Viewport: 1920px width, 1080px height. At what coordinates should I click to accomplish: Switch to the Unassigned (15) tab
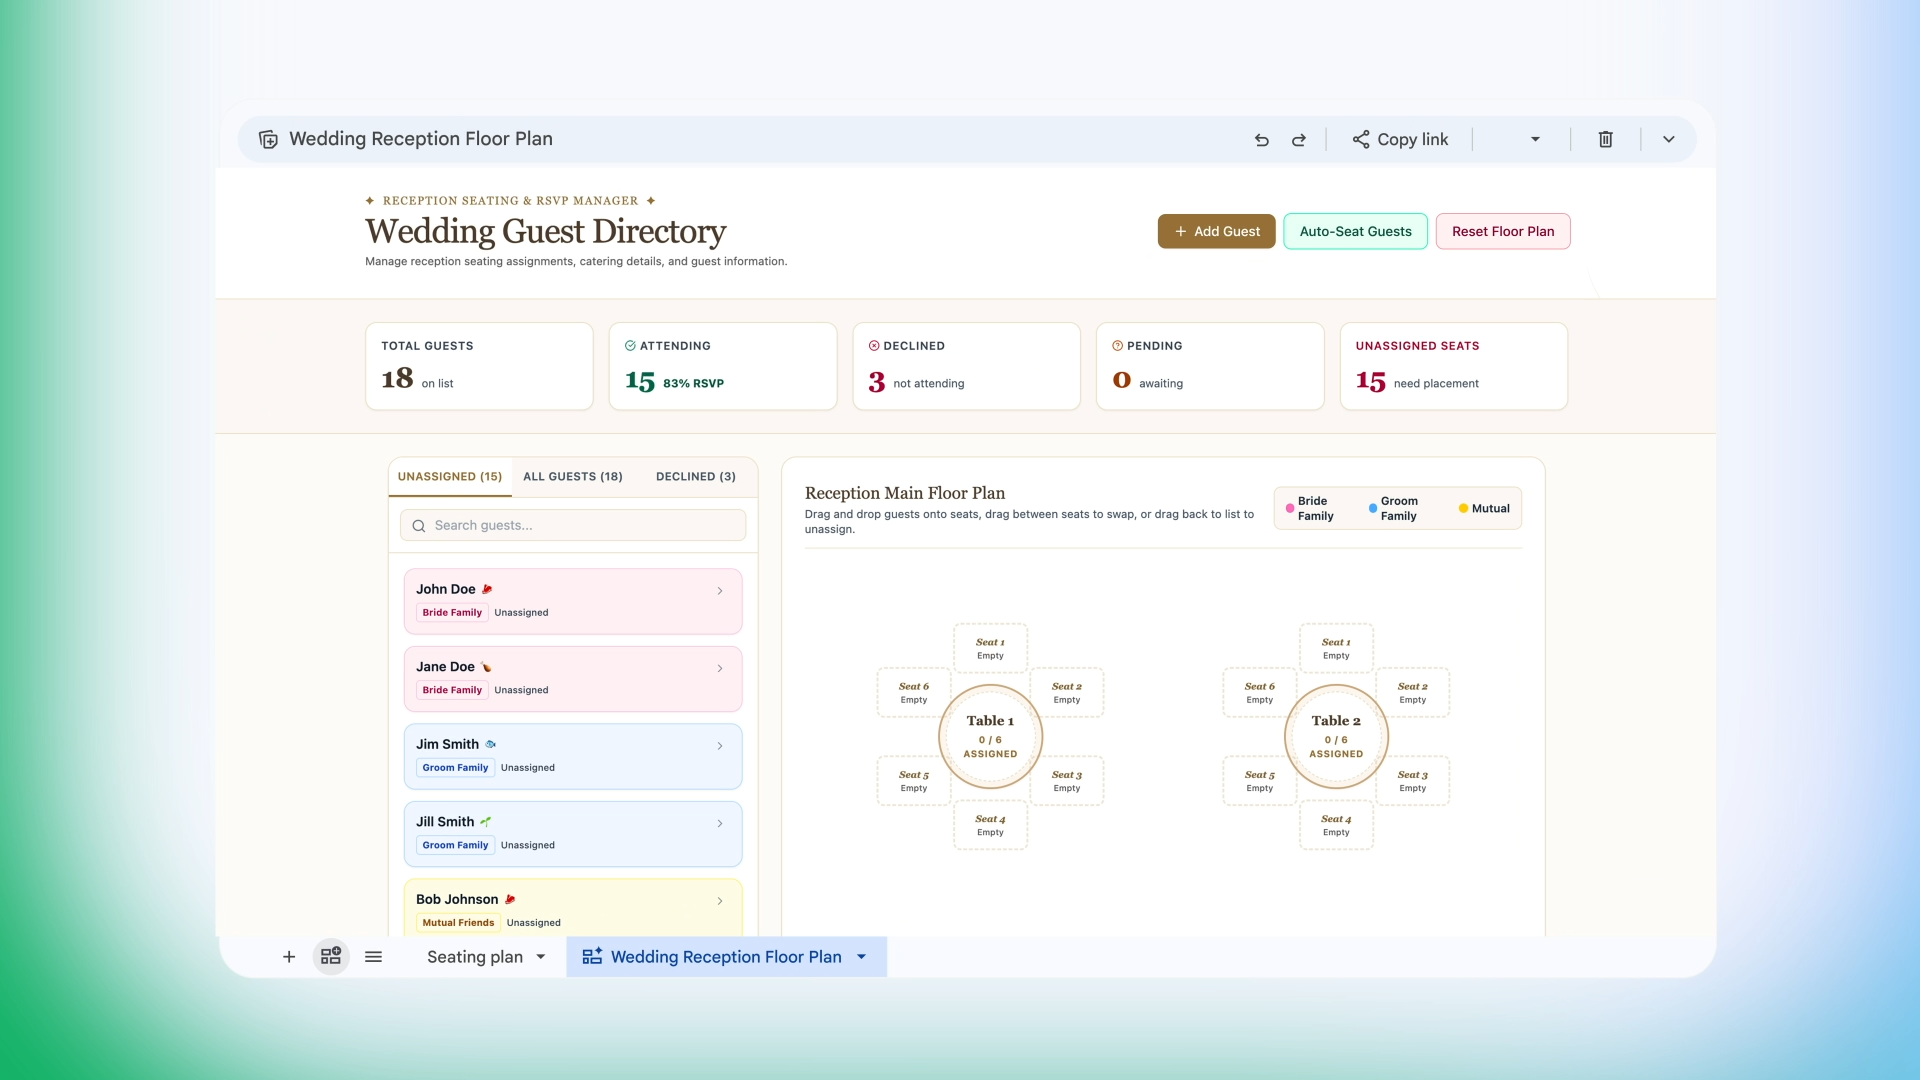pyautogui.click(x=450, y=477)
